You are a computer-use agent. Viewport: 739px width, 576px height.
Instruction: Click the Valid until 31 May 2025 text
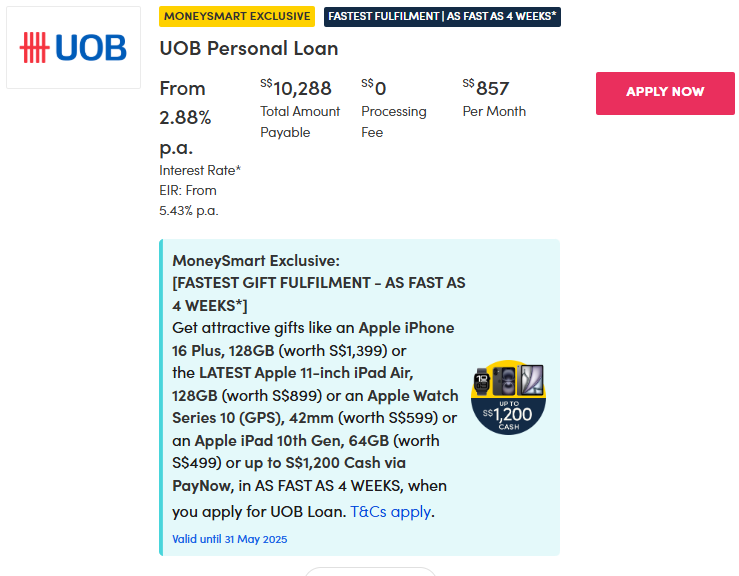tap(230, 539)
